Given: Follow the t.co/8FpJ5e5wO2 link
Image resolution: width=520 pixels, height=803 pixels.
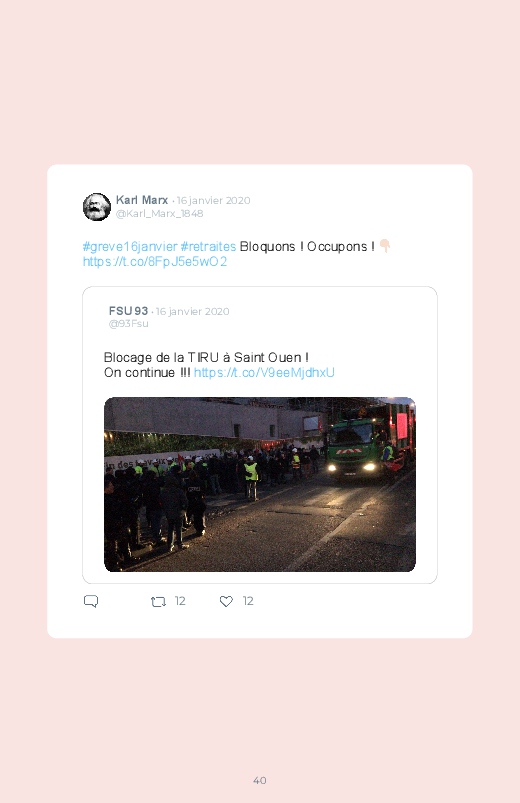Looking at the screenshot, I should point(155,262).
